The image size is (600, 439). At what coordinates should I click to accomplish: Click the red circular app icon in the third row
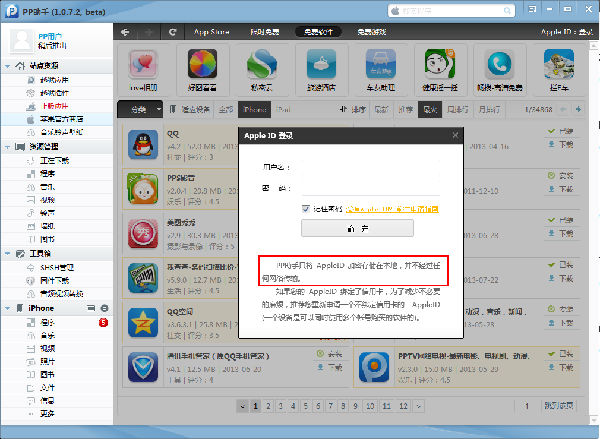click(x=143, y=233)
